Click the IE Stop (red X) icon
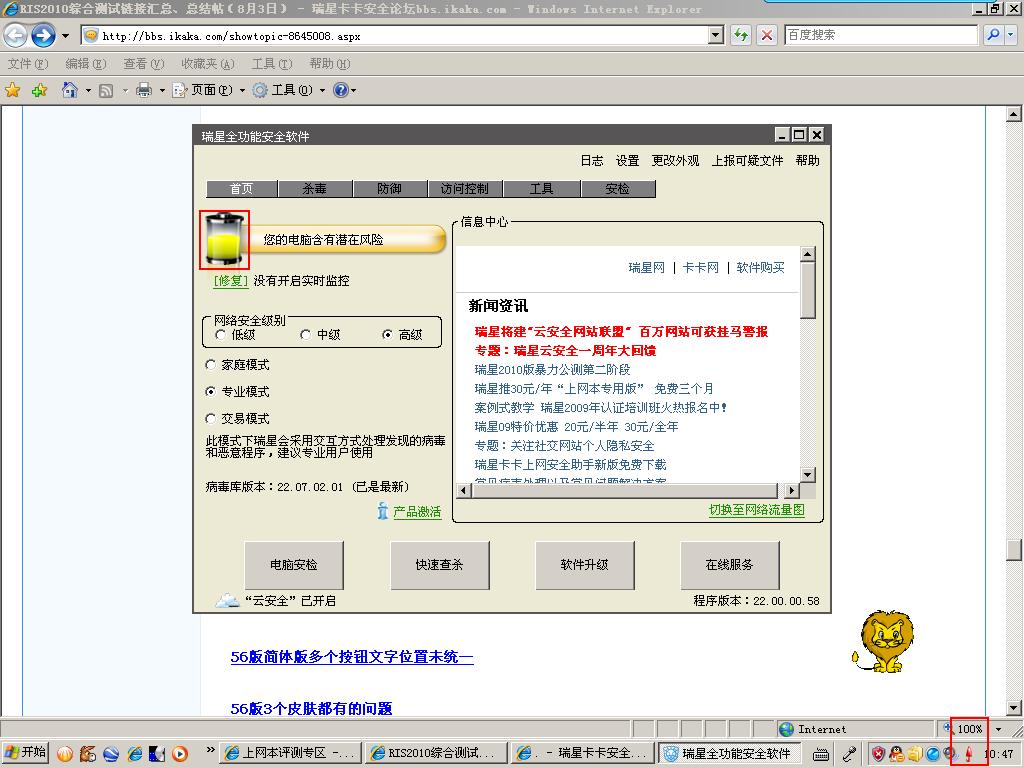Viewport: 1024px width, 768px height. (x=767, y=35)
